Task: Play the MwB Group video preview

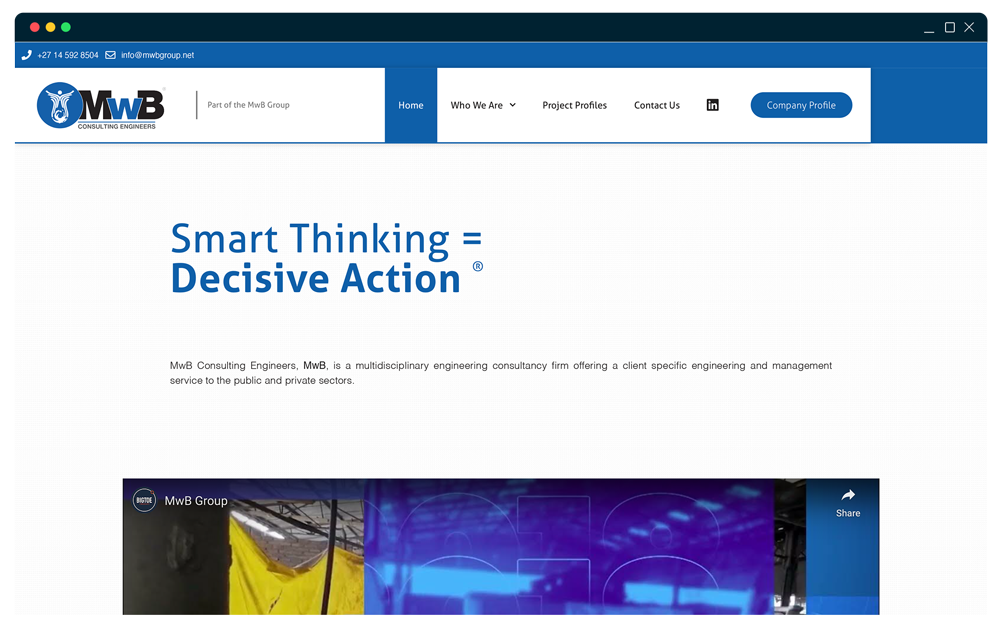Action: pos(500,560)
